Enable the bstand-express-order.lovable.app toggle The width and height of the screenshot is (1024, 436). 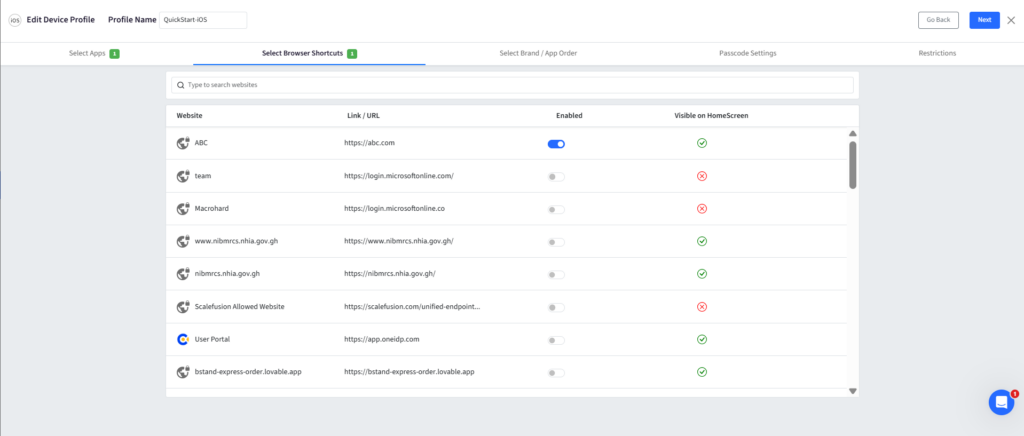pyautogui.click(x=556, y=373)
